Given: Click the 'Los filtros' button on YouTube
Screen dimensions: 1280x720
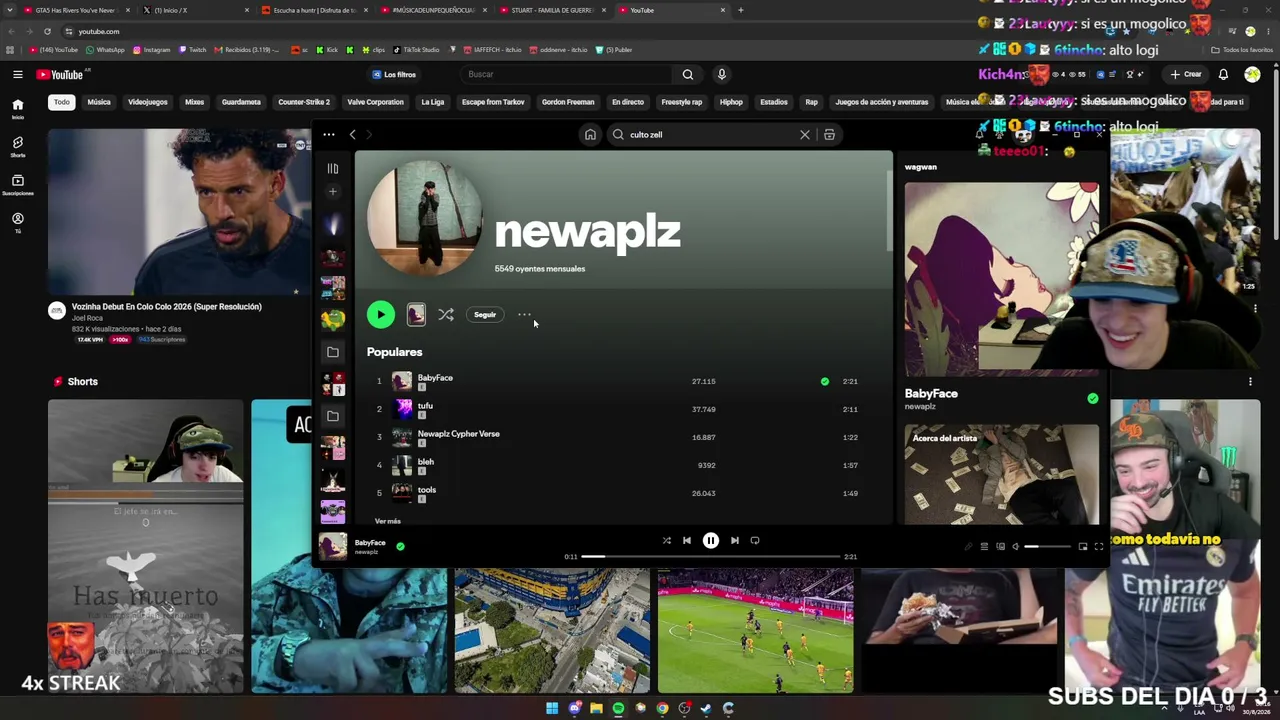Looking at the screenshot, I should 394,74.
